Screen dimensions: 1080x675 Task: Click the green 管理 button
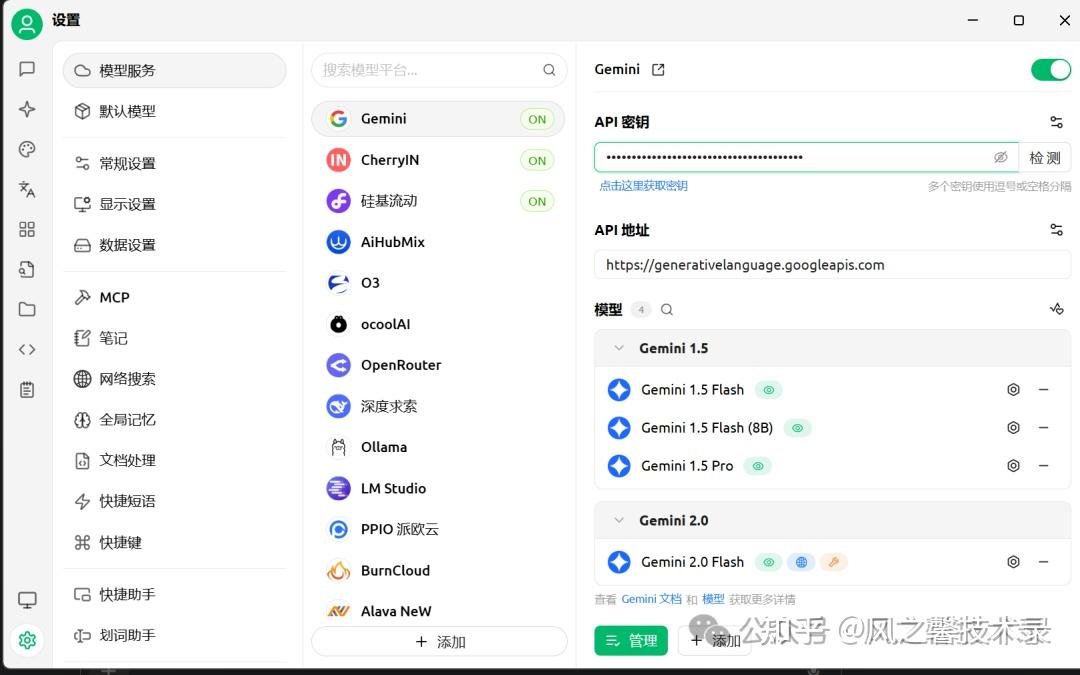pyautogui.click(x=631, y=641)
